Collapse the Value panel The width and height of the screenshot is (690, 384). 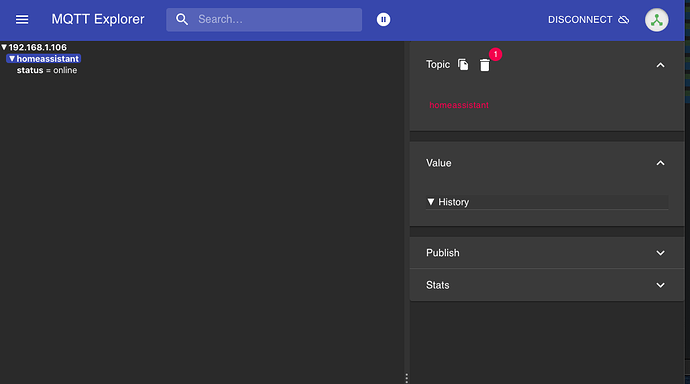(x=660, y=163)
